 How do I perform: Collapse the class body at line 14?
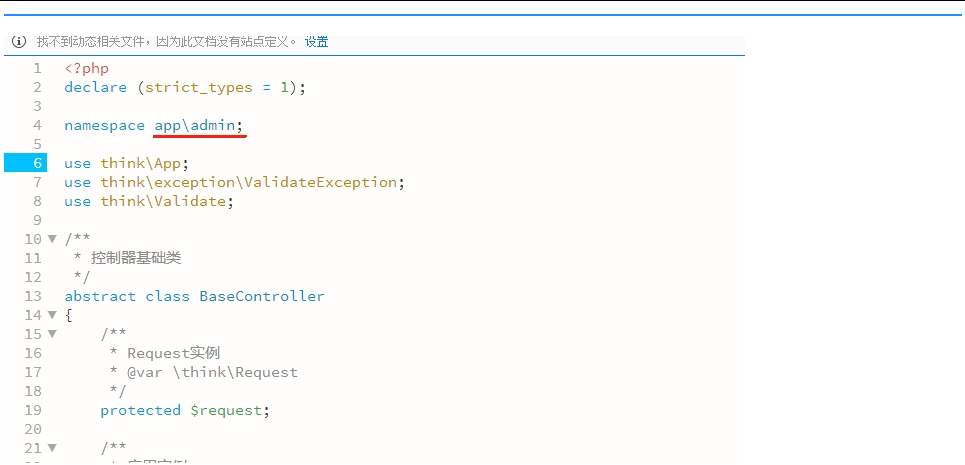[52, 315]
